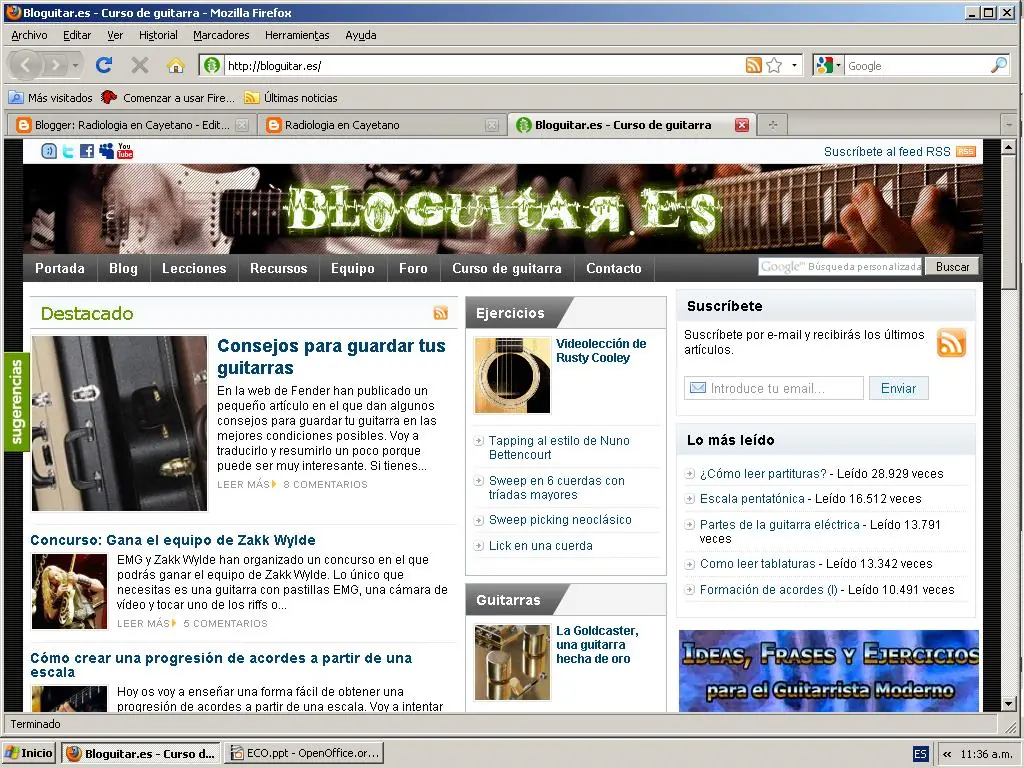This screenshot has width=1024, height=768.
Task: Open the address bar history dropdown arrow
Action: 794,65
